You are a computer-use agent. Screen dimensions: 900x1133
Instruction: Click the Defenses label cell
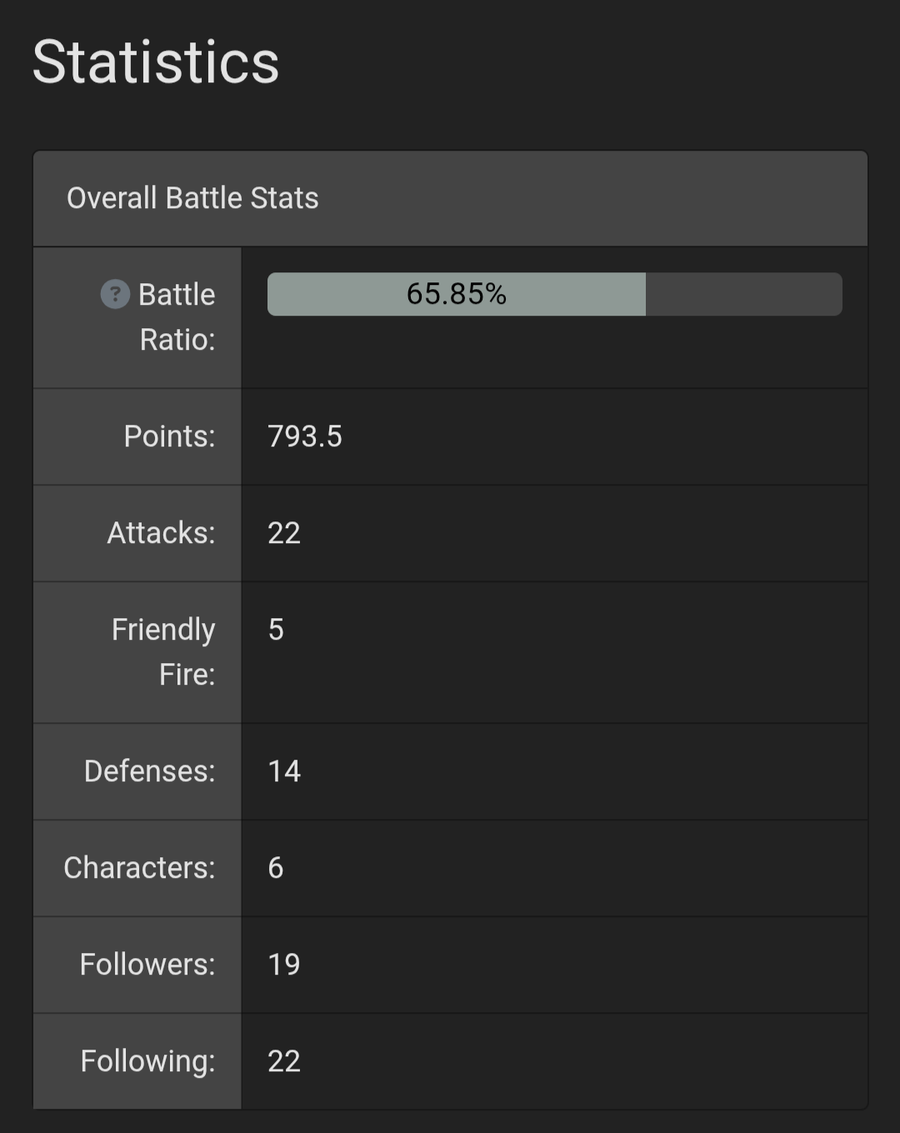point(137,772)
